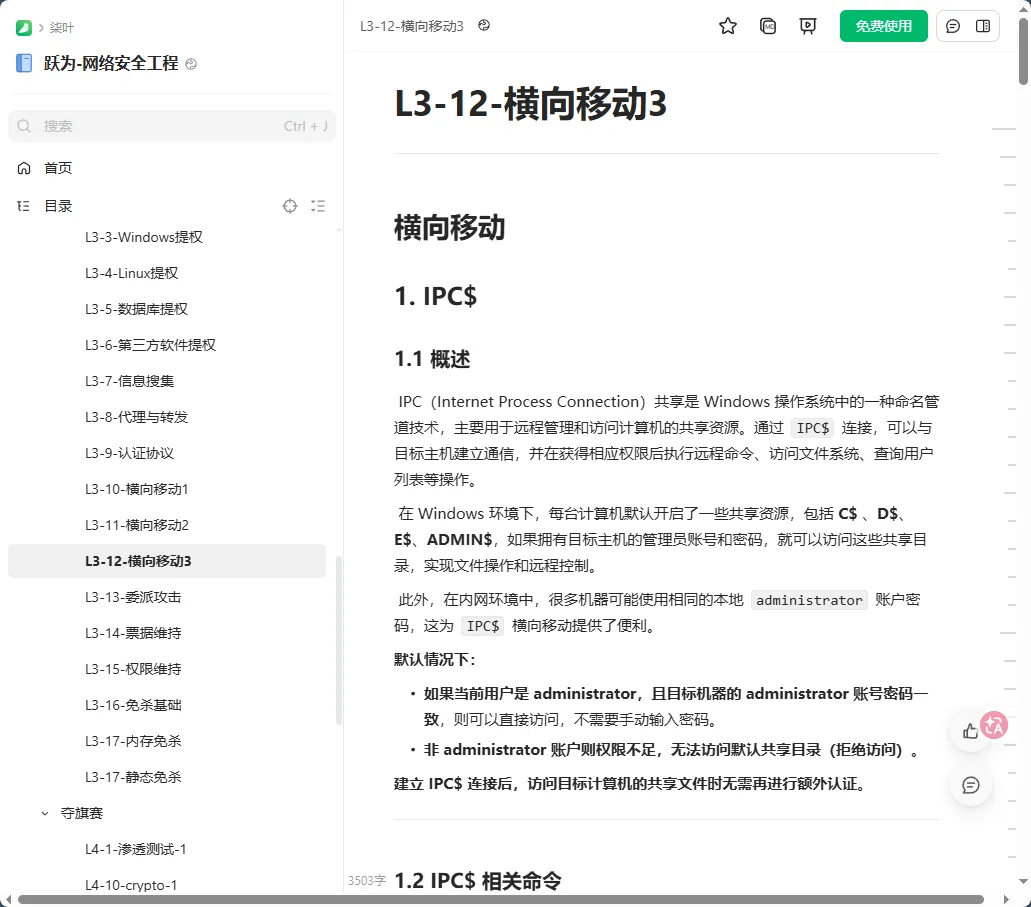Go to 首页 in the sidebar
Screen dimensions: 1031x907
coord(58,168)
